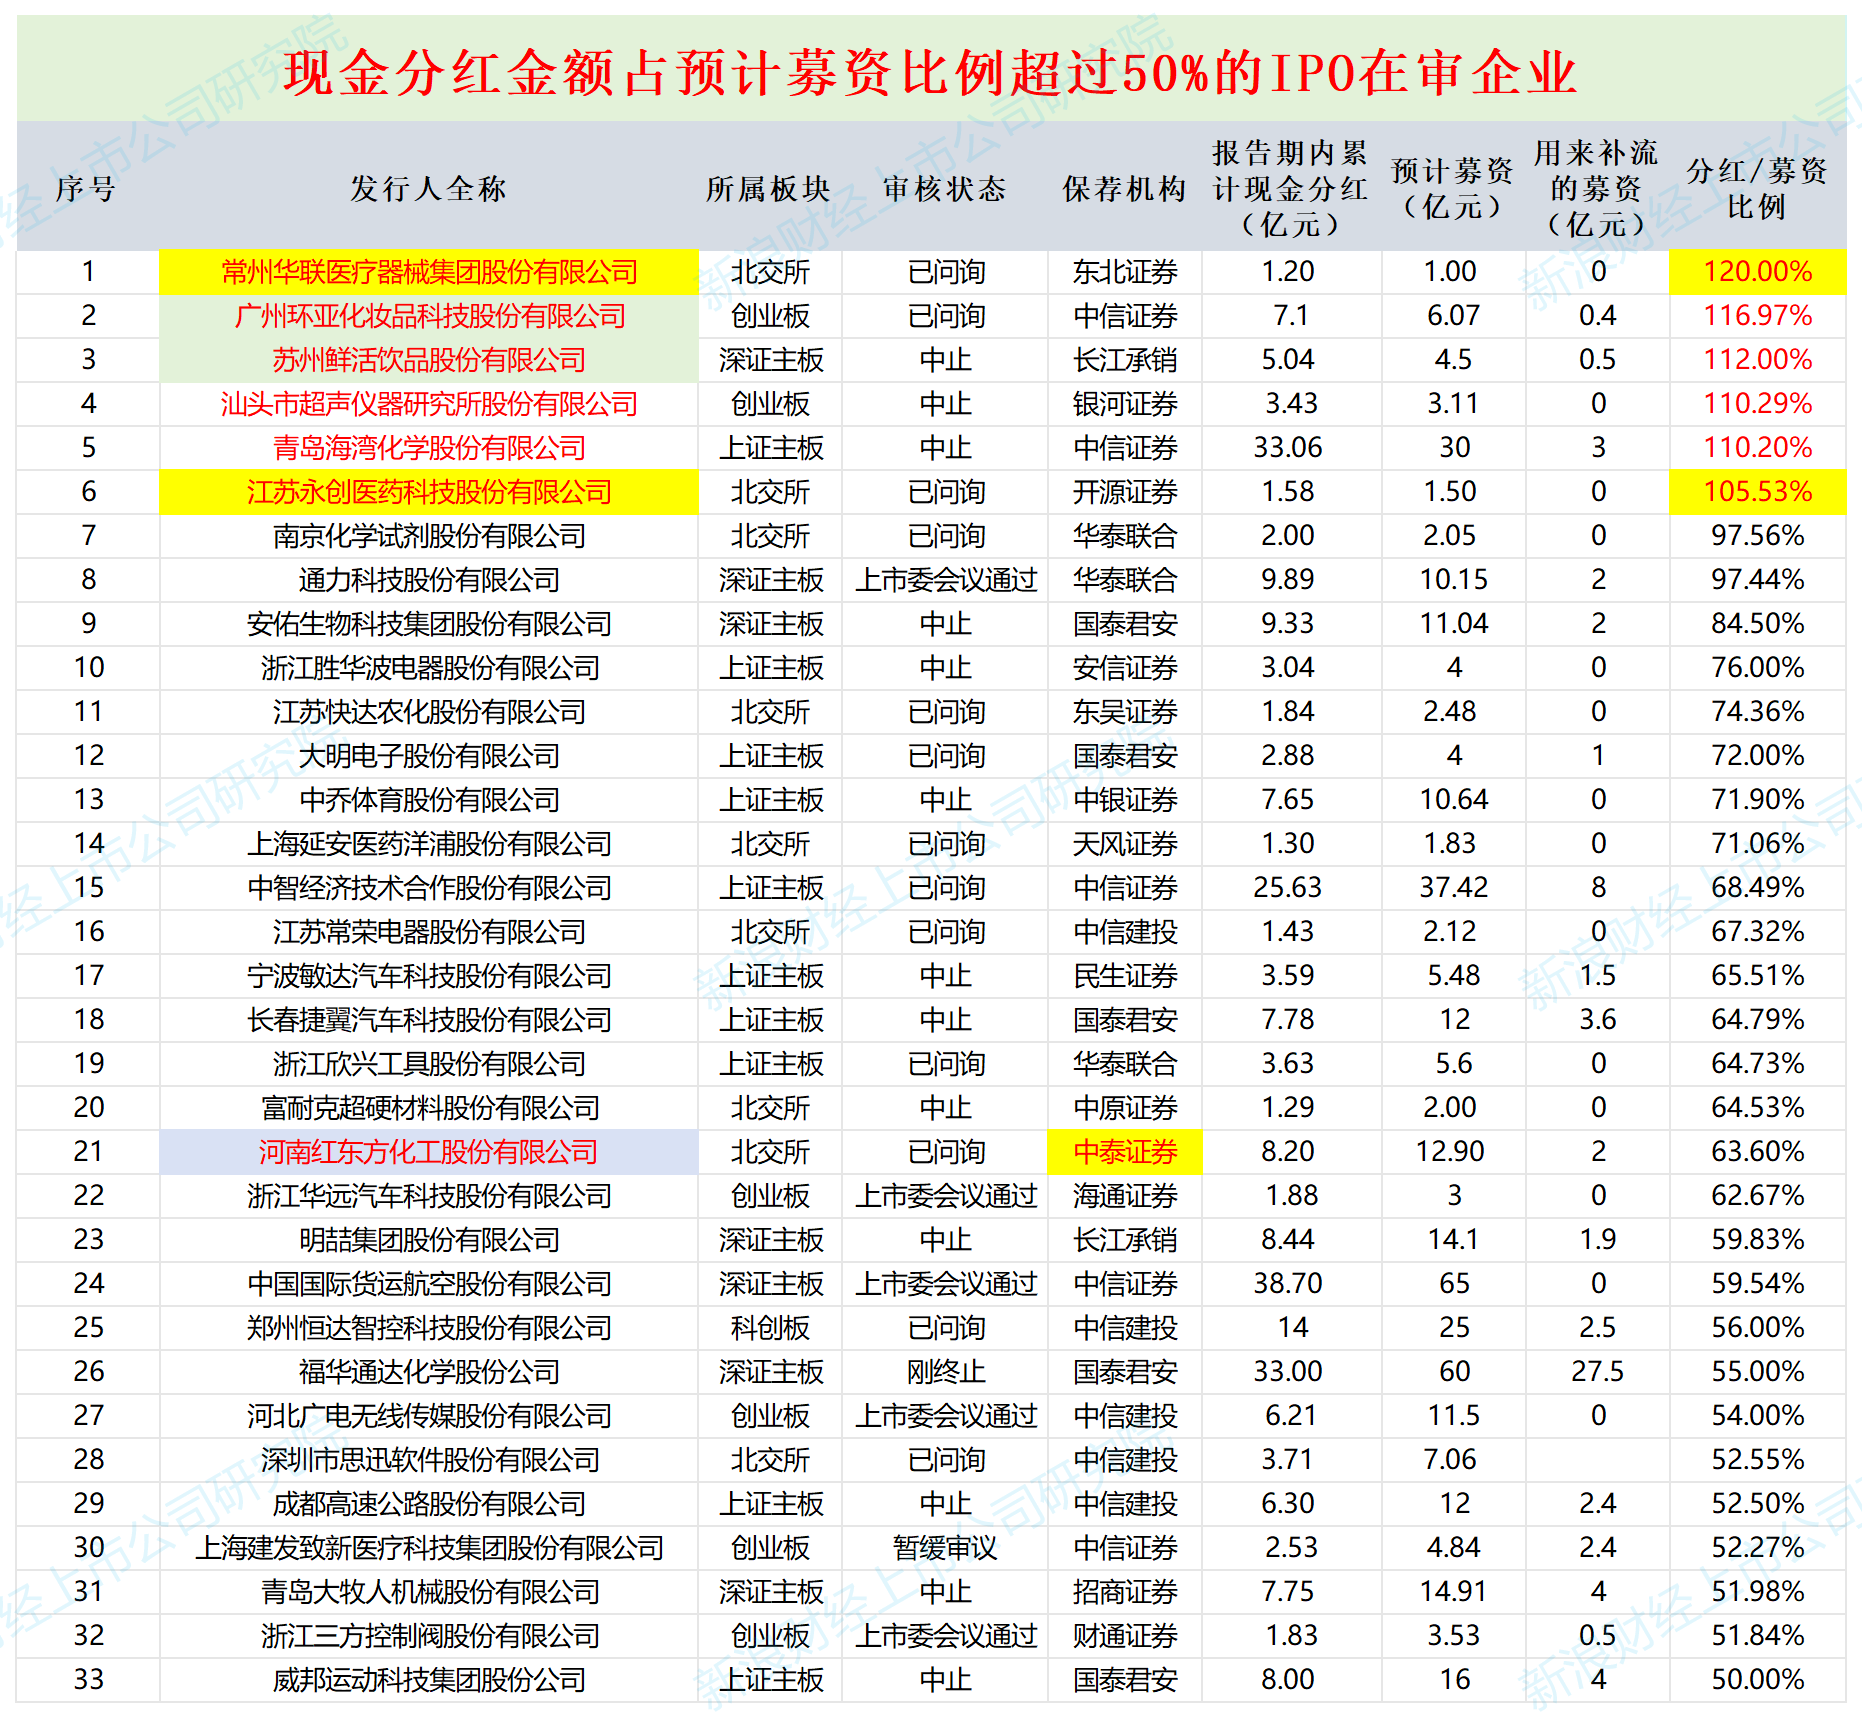
Task: Select the 保荐机构 column header
Action: [1125, 189]
